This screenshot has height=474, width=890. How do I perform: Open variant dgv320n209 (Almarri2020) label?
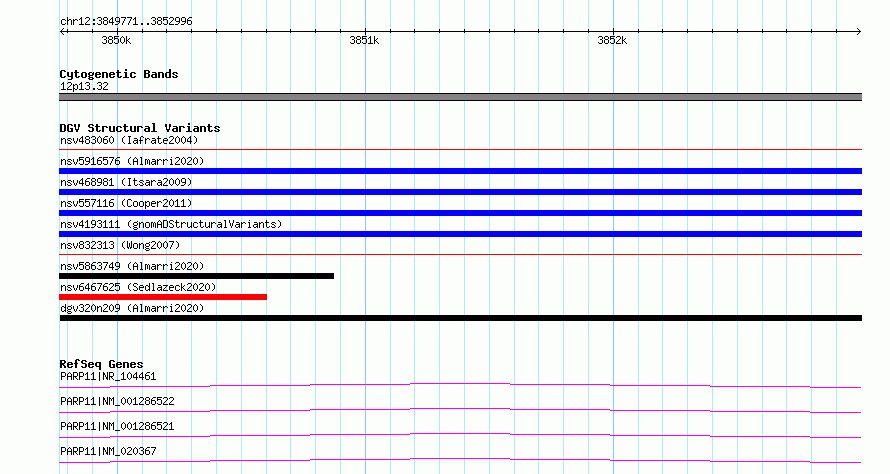tap(132, 308)
